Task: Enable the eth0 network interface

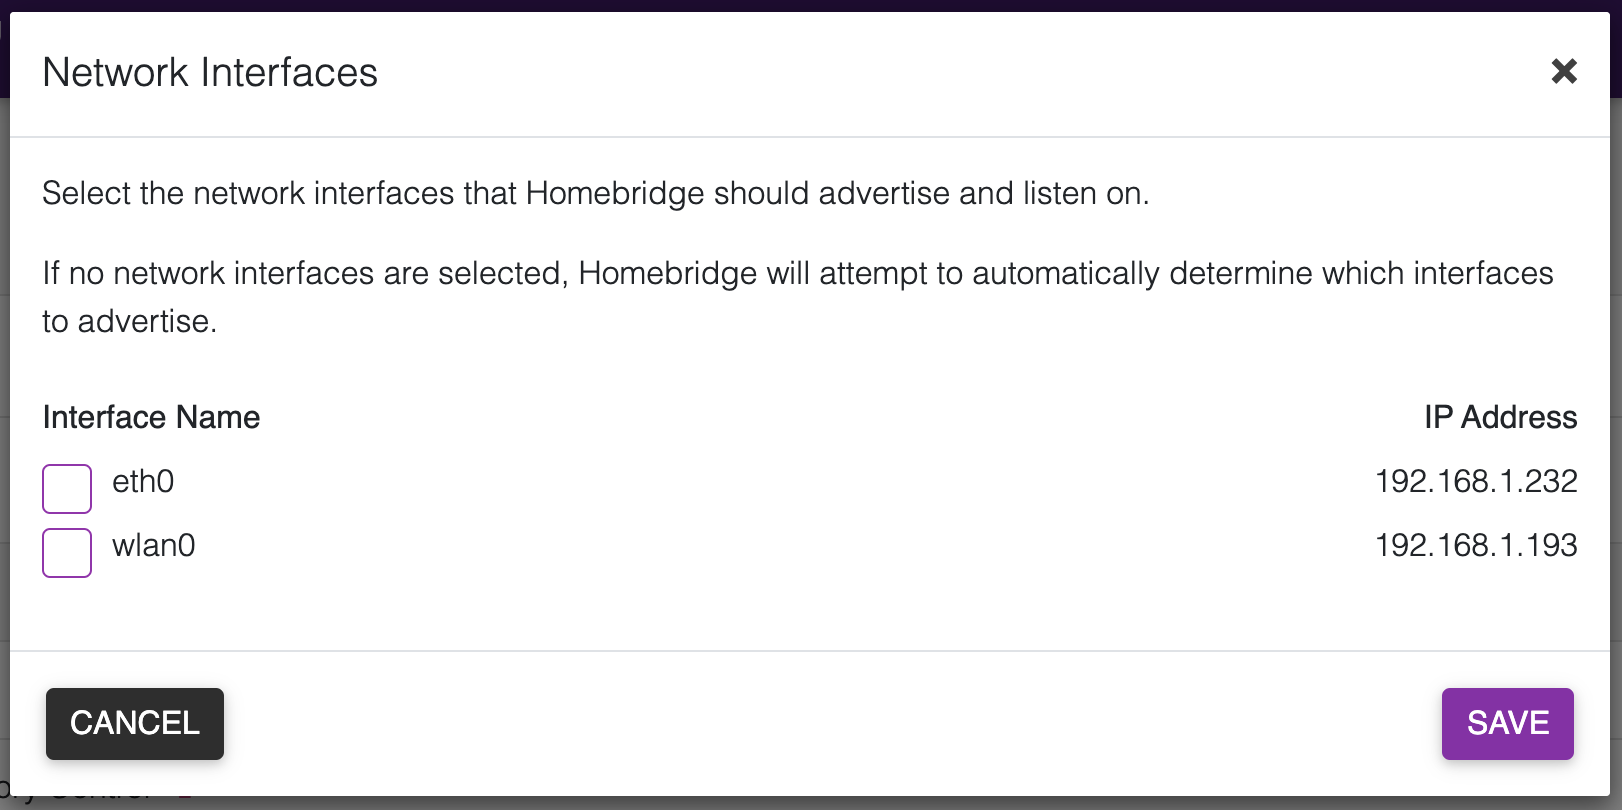Action: click(x=66, y=489)
